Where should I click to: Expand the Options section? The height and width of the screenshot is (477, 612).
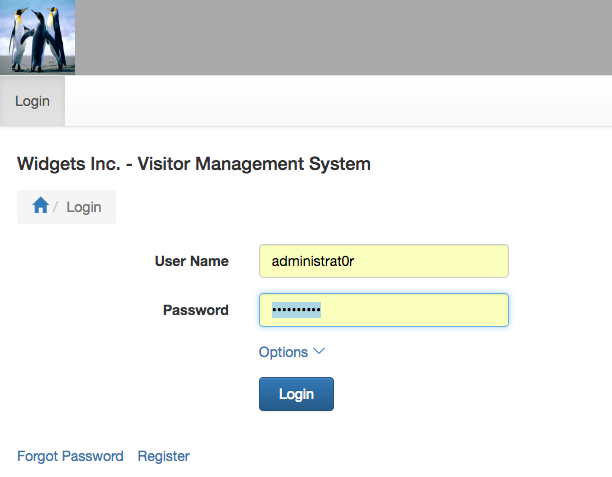tap(284, 352)
